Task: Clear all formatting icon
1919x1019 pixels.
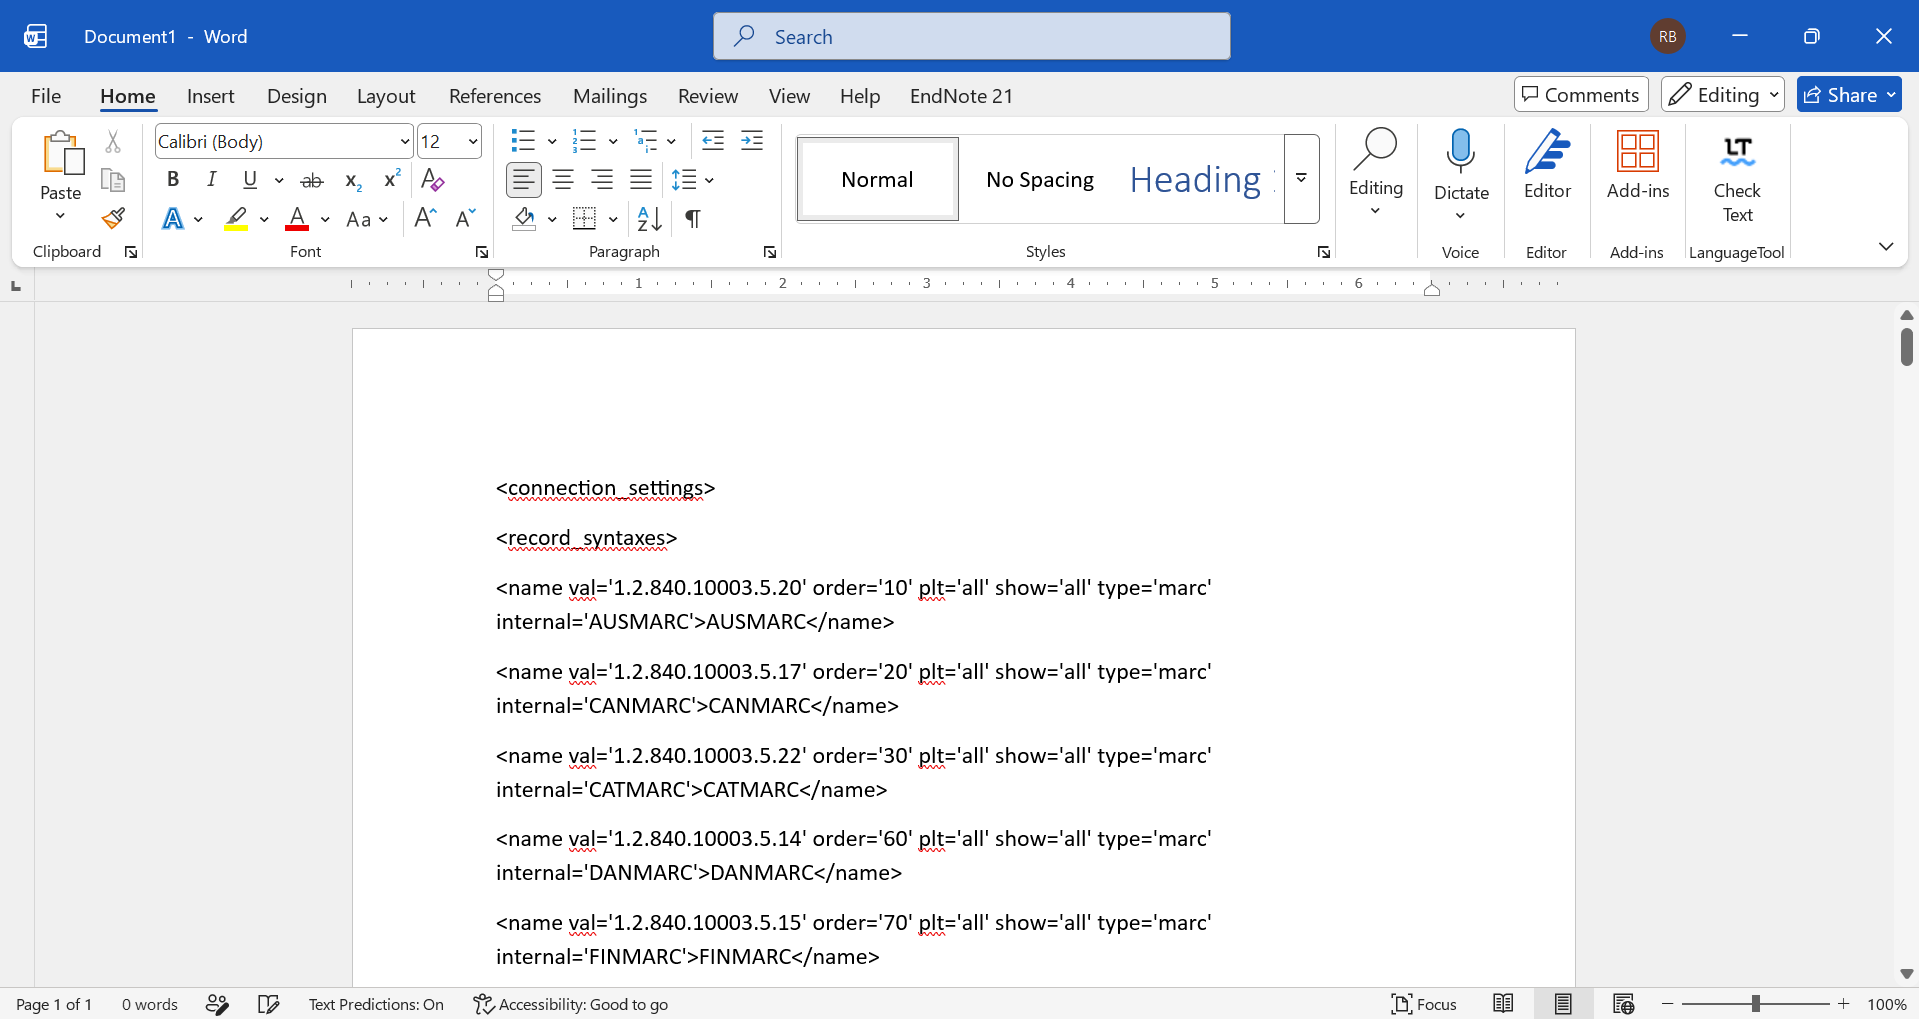Action: 432,180
